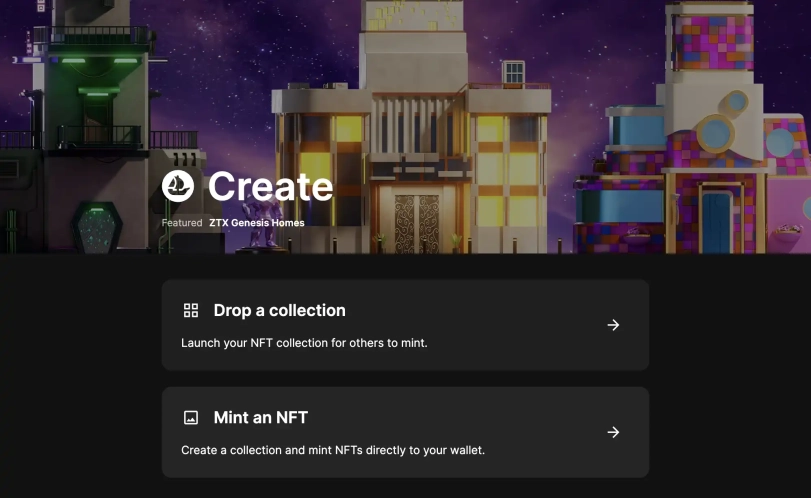Click the "Featured" label under Create
Image resolution: width=811 pixels, height=498 pixels.
182,223
